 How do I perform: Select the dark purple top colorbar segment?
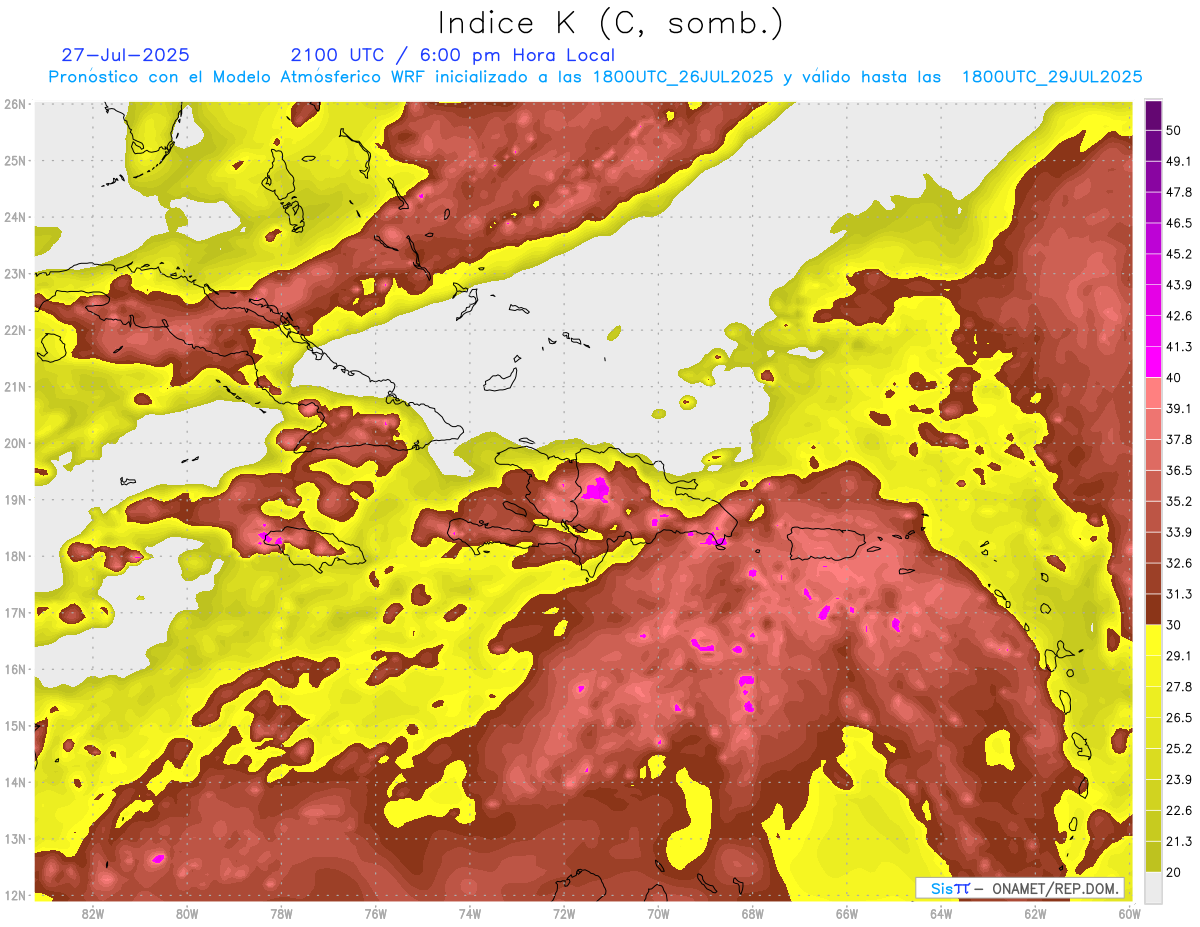point(1153,115)
